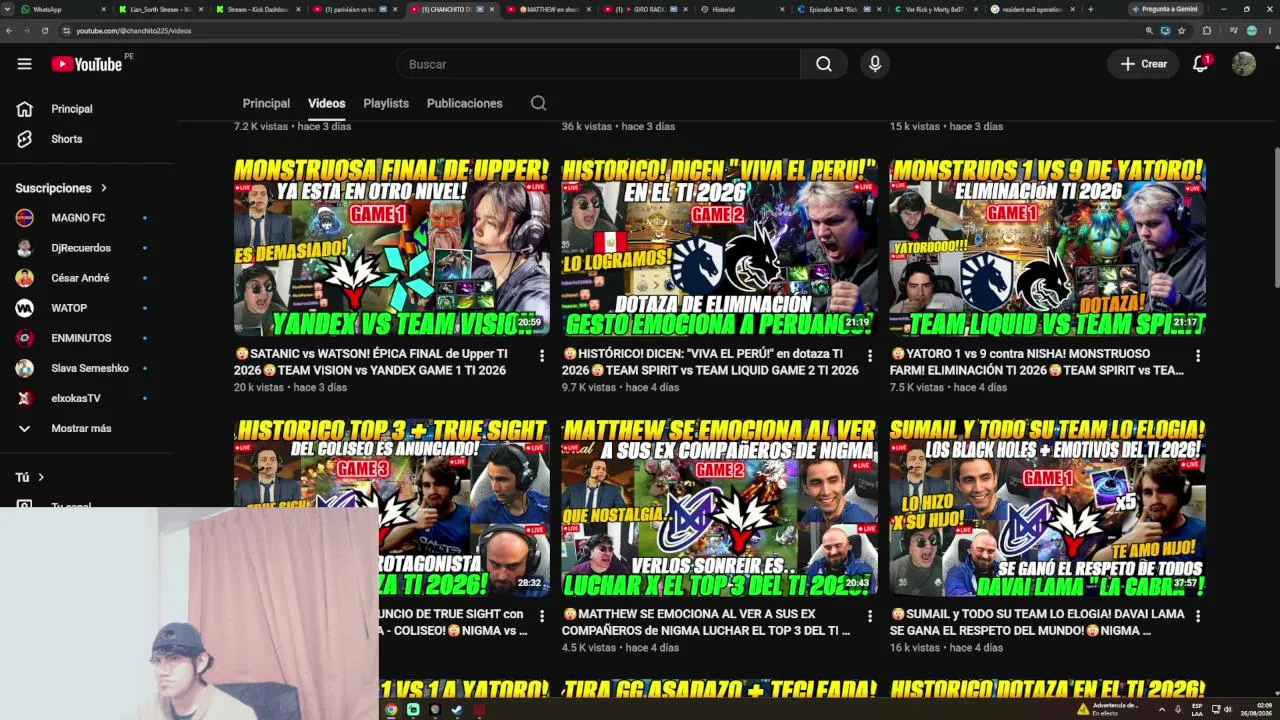Bookmark this page with the star icon

click(x=1181, y=31)
